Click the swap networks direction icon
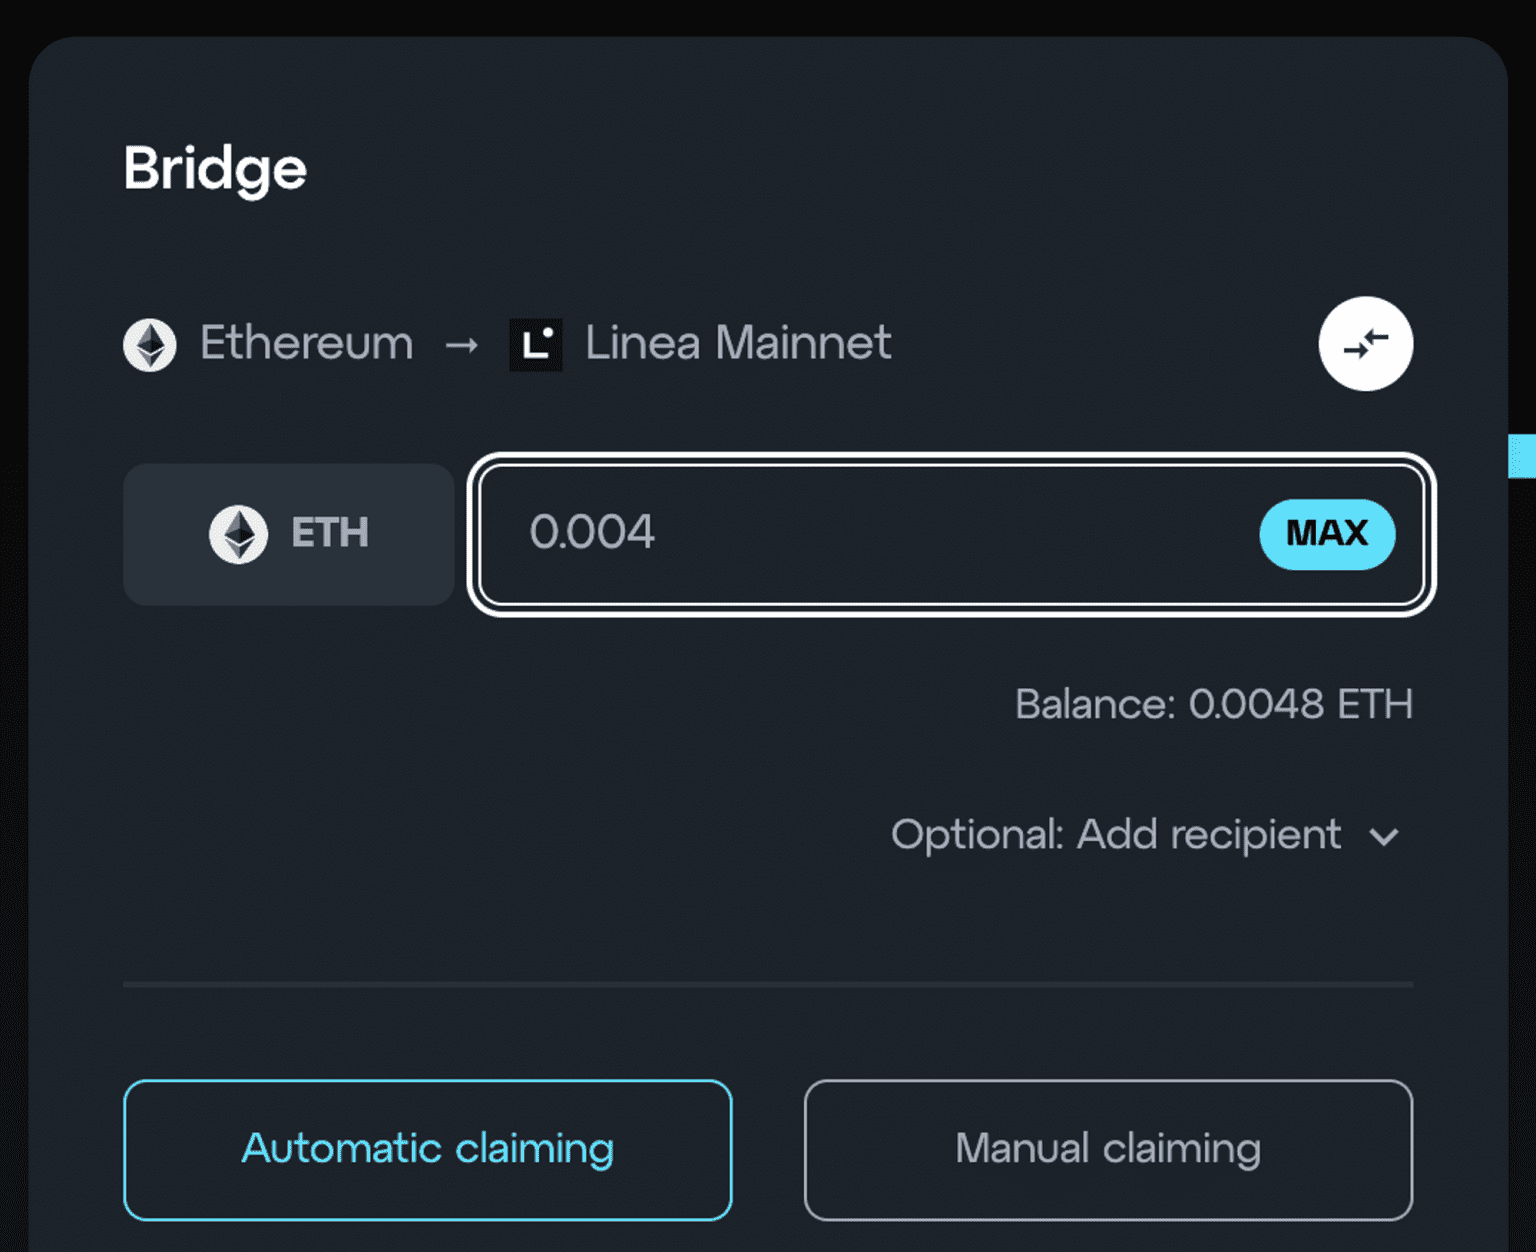The width and height of the screenshot is (1536, 1252). point(1365,344)
